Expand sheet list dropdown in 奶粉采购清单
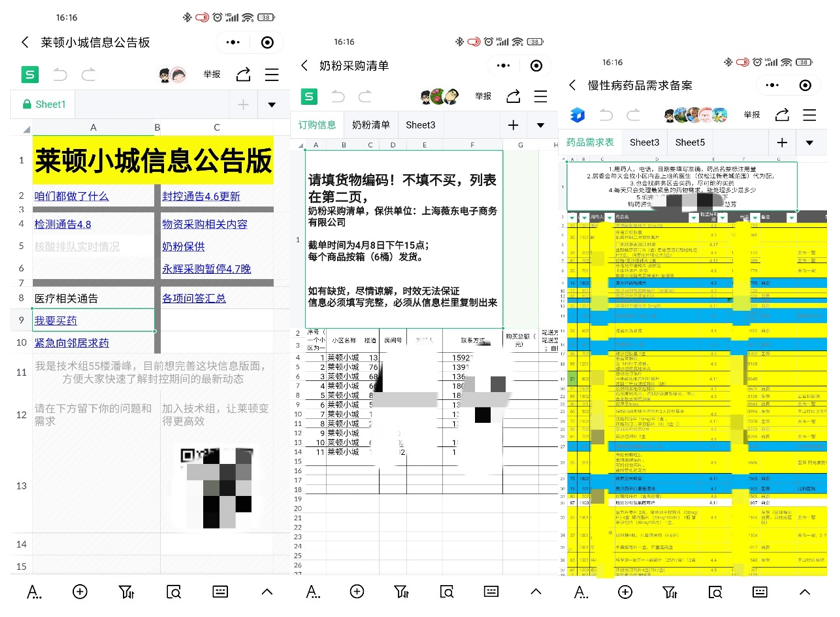Screen dimensions: 840x617 coord(541,125)
